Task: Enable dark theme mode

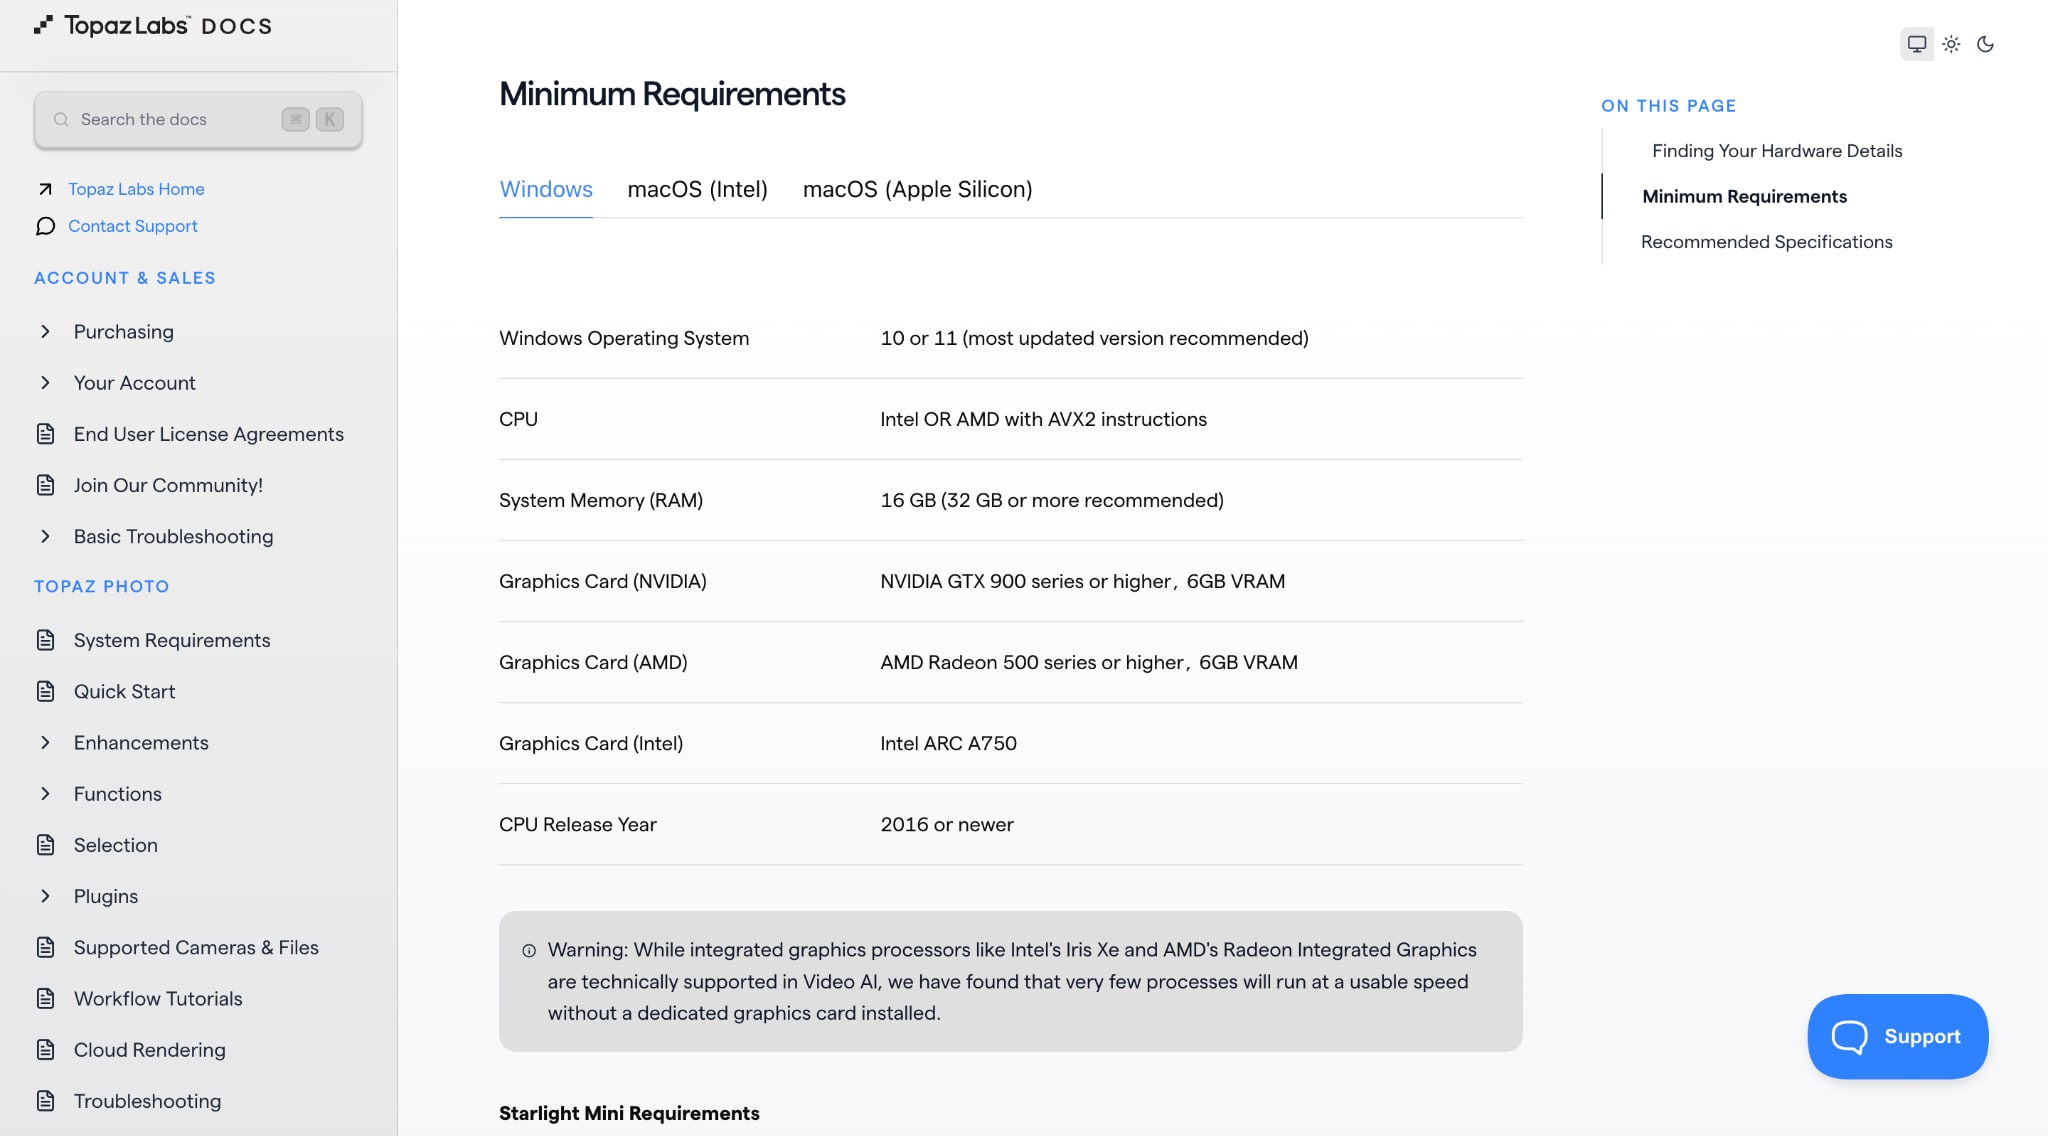Action: coord(1986,44)
